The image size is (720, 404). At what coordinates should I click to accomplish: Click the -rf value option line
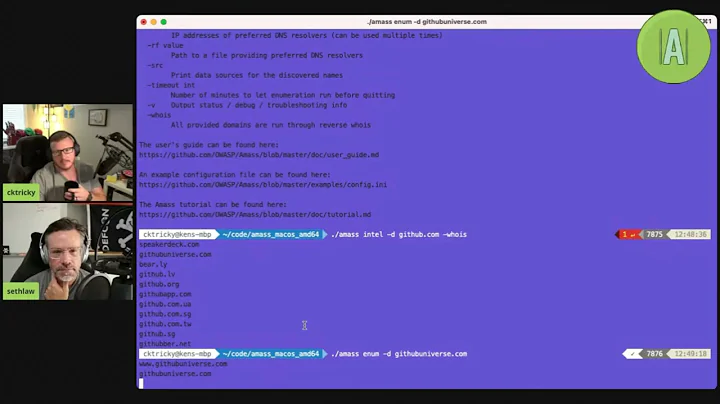click(x=165, y=45)
